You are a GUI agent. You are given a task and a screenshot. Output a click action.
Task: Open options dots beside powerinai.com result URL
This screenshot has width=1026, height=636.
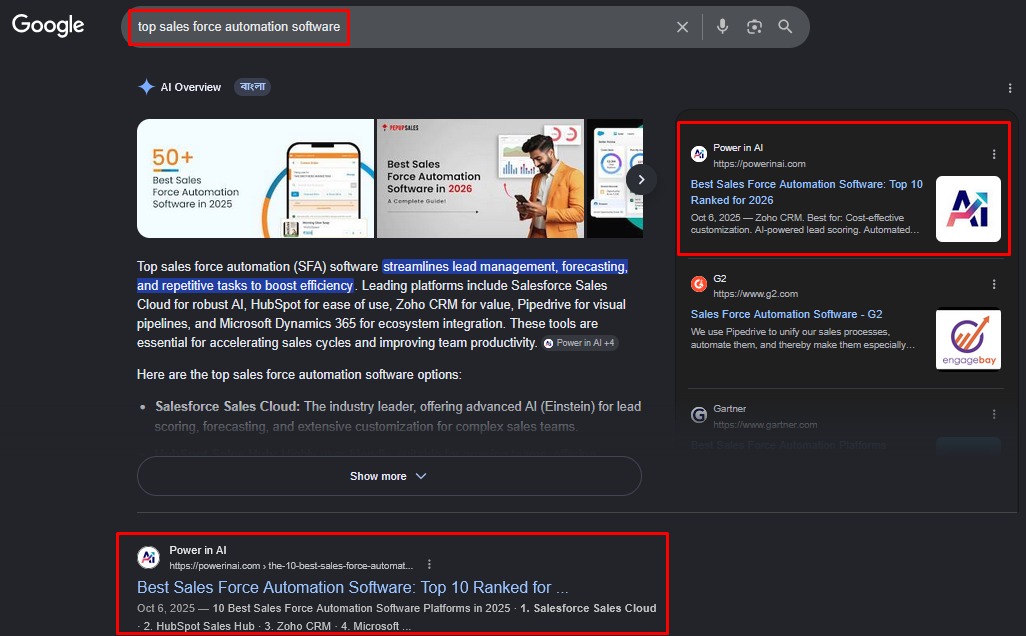tap(429, 564)
